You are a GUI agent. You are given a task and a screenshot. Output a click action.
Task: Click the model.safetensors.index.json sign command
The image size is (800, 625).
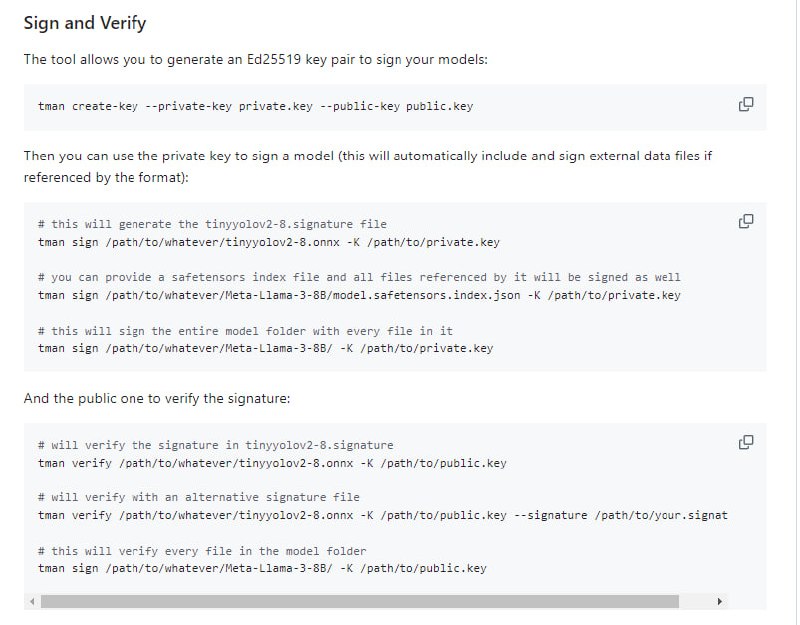click(359, 295)
